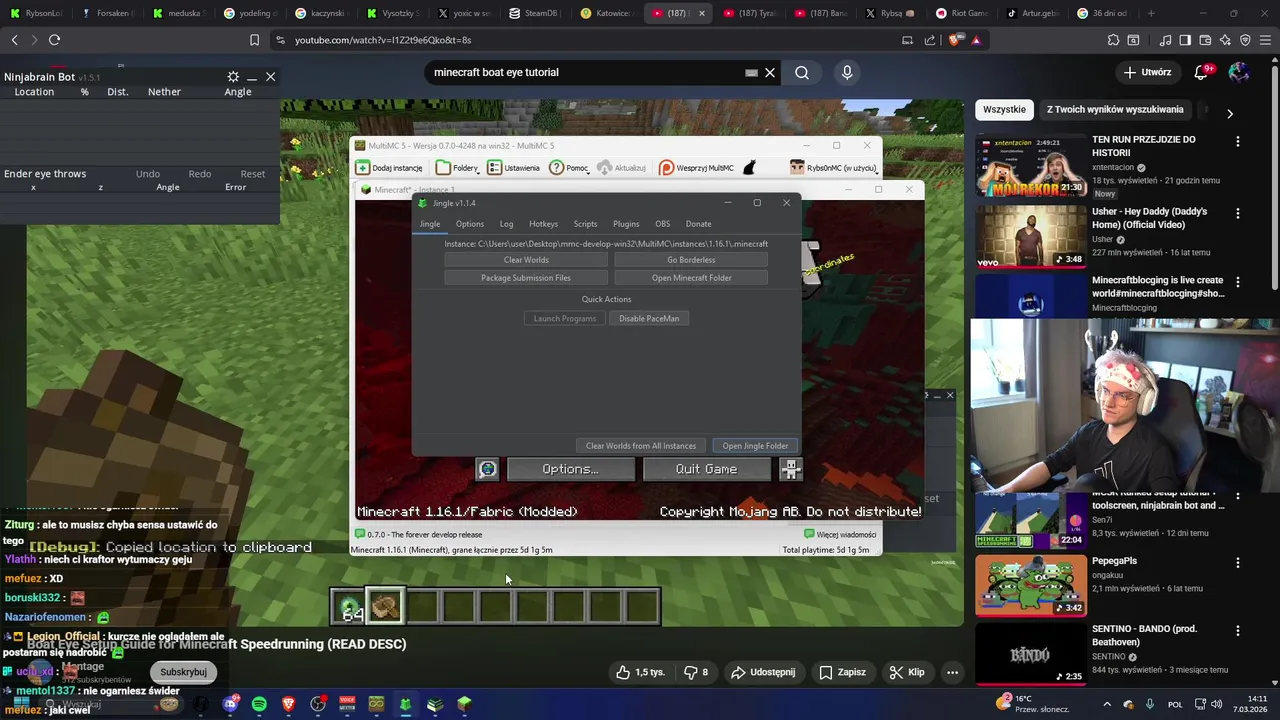Image resolution: width=1280 pixels, height=720 pixels.
Task: Open Spotify from the taskbar
Action: coord(260,704)
